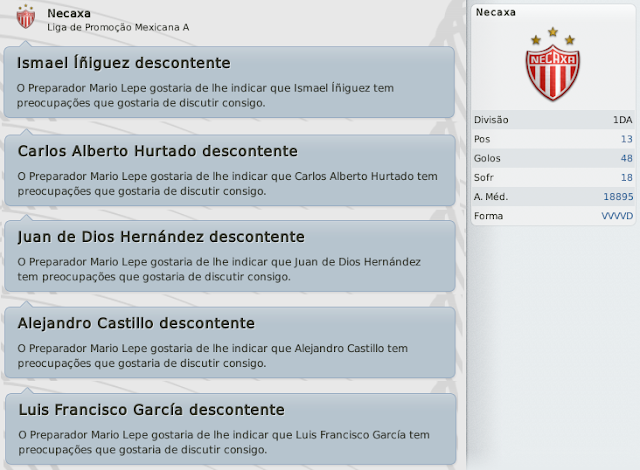
Task: Select the Forma row label
Action: 488,216
